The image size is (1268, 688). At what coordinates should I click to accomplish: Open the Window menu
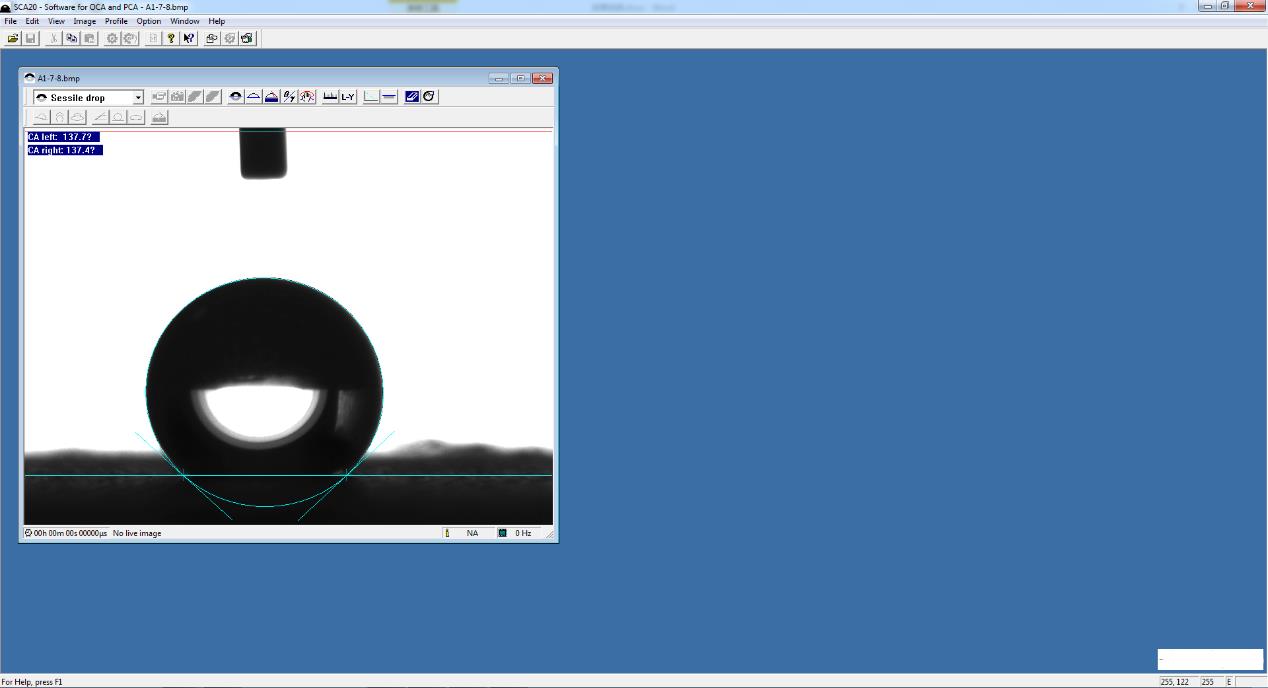185,21
